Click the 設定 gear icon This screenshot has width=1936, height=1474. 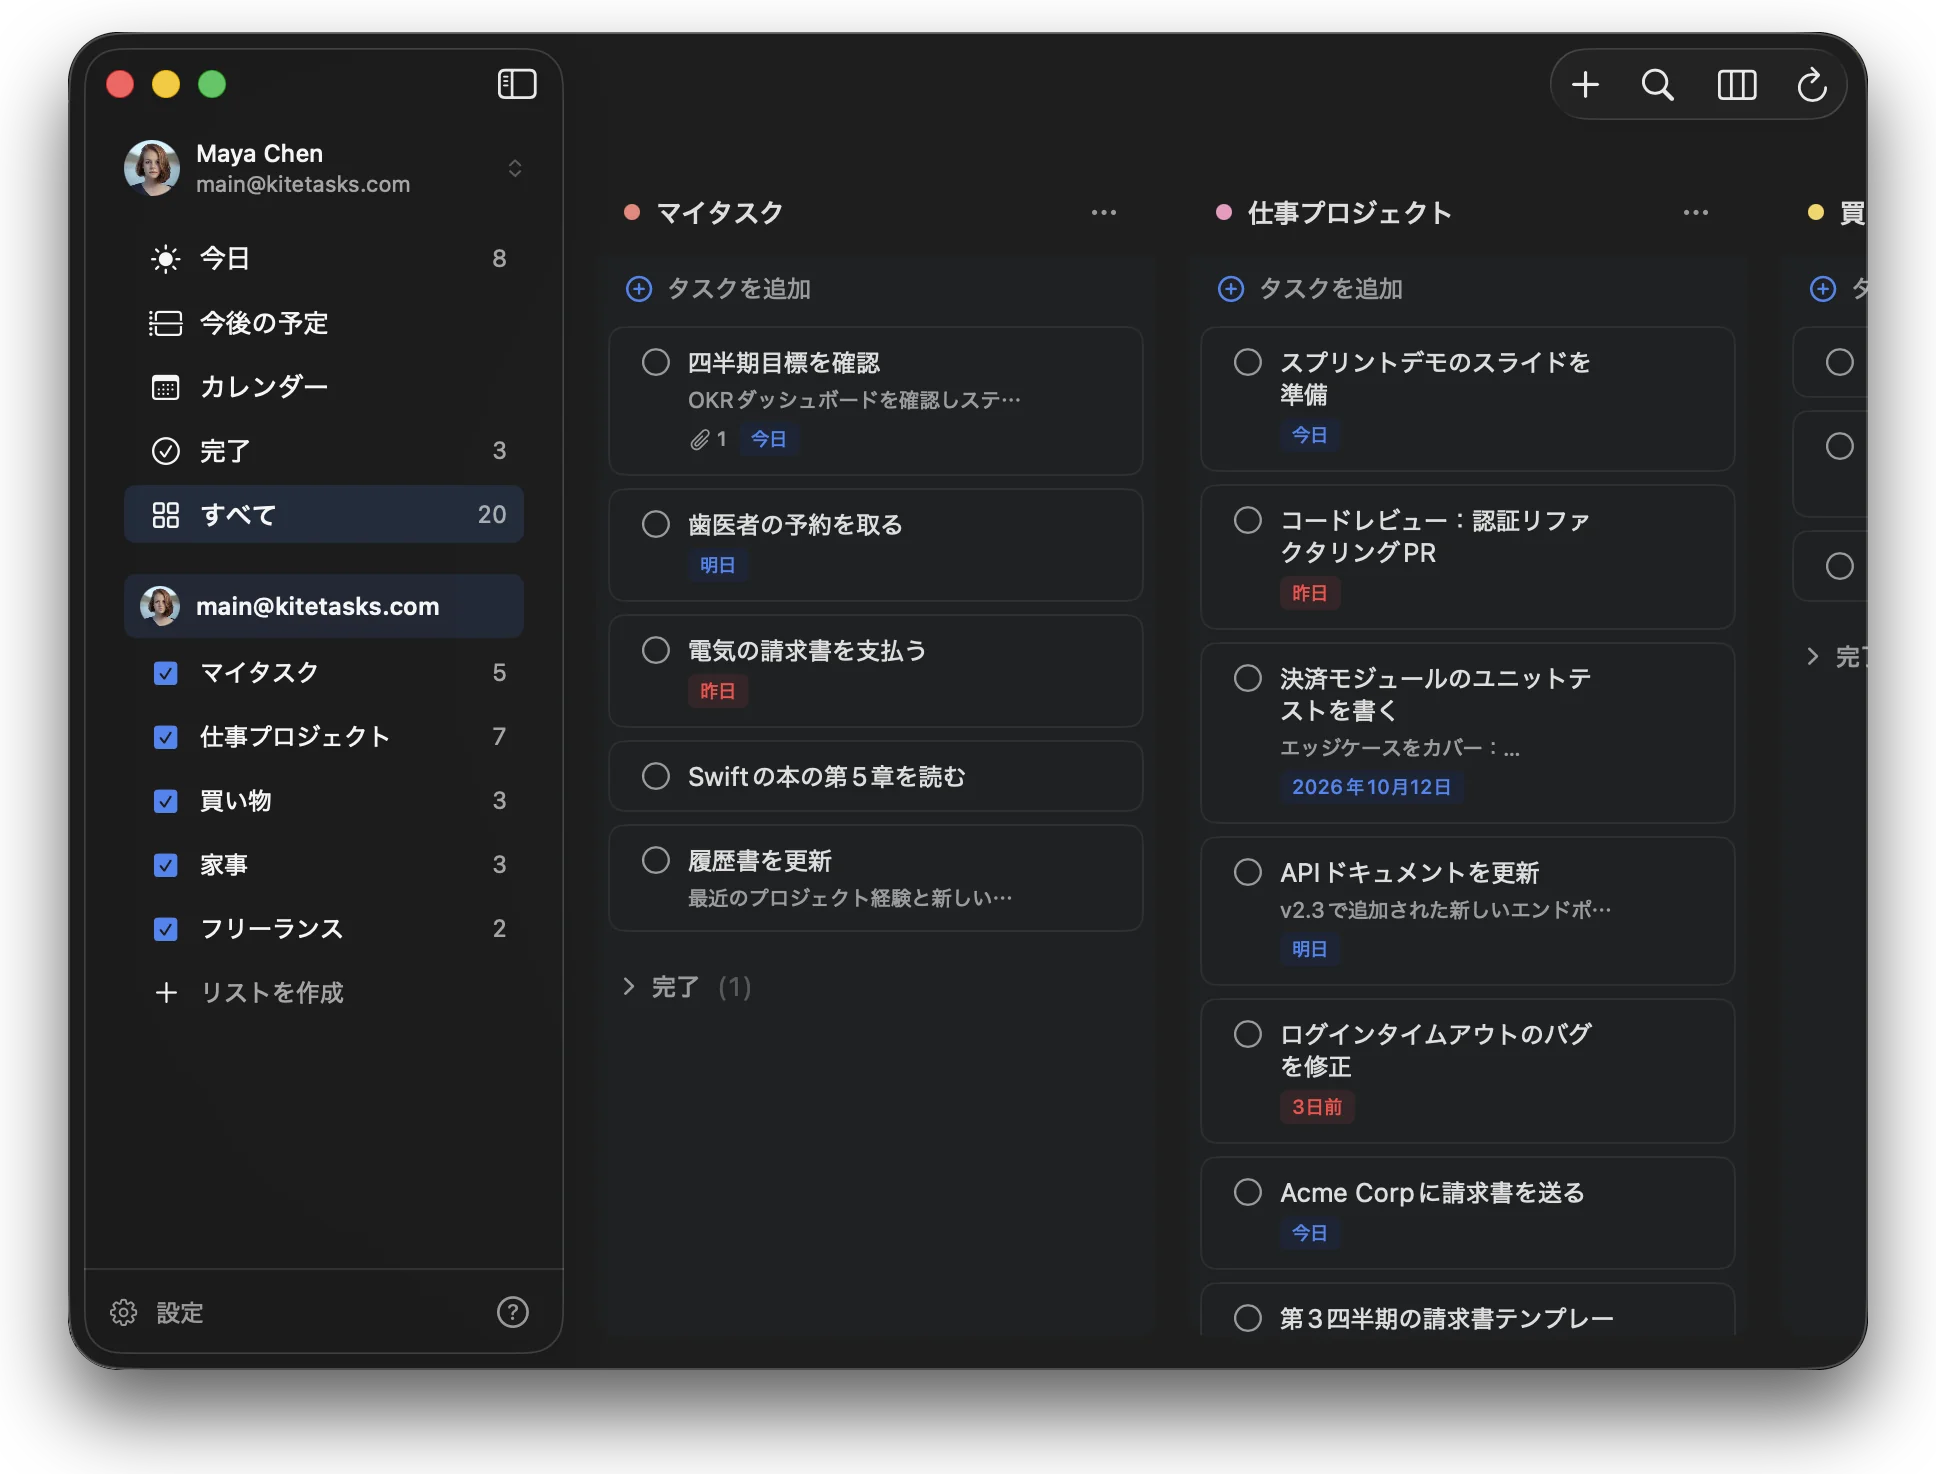(123, 1312)
